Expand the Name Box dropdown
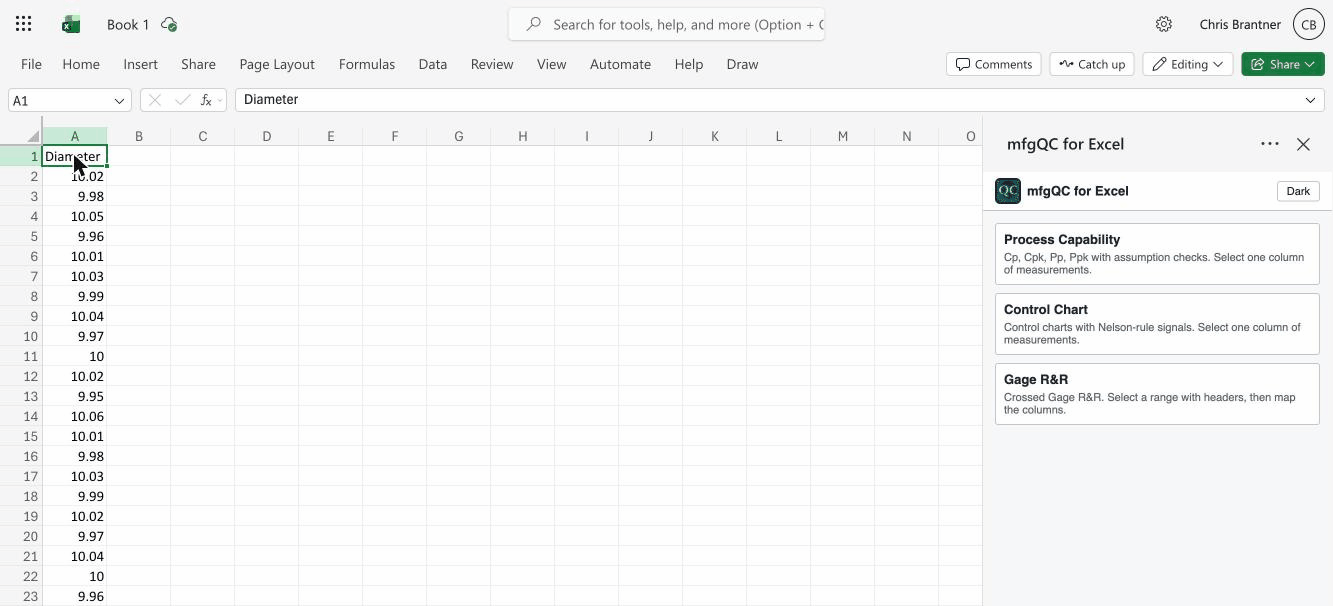The height and width of the screenshot is (606, 1333). pyautogui.click(x=119, y=100)
